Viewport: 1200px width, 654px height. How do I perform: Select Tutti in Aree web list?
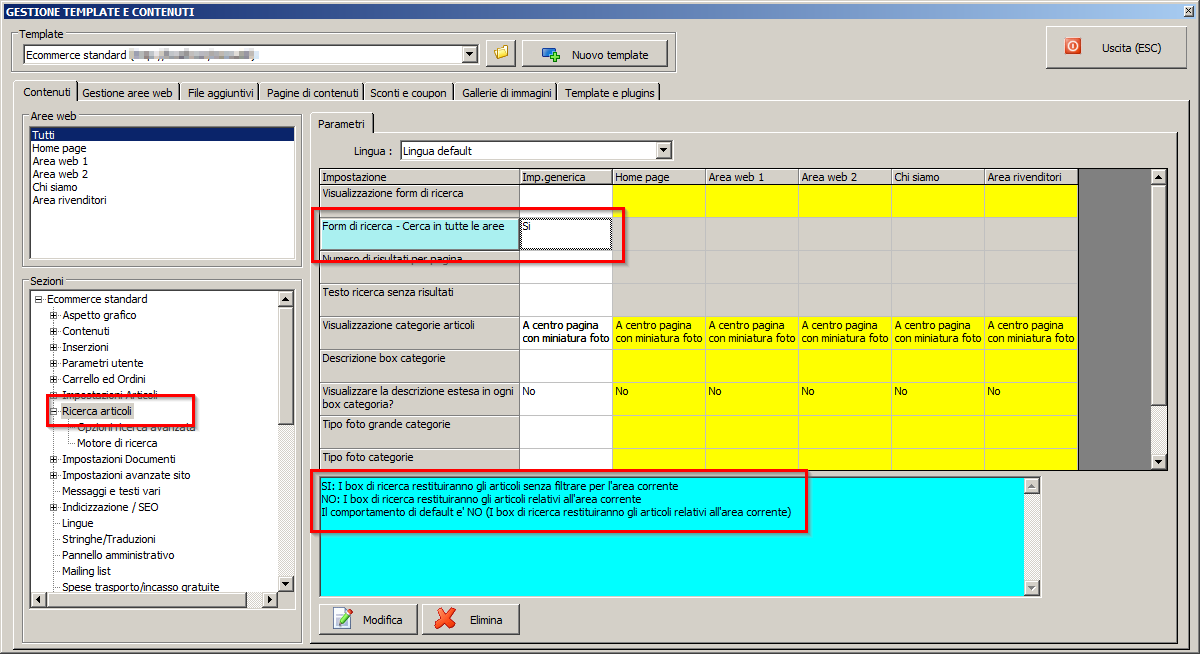[x=162, y=135]
